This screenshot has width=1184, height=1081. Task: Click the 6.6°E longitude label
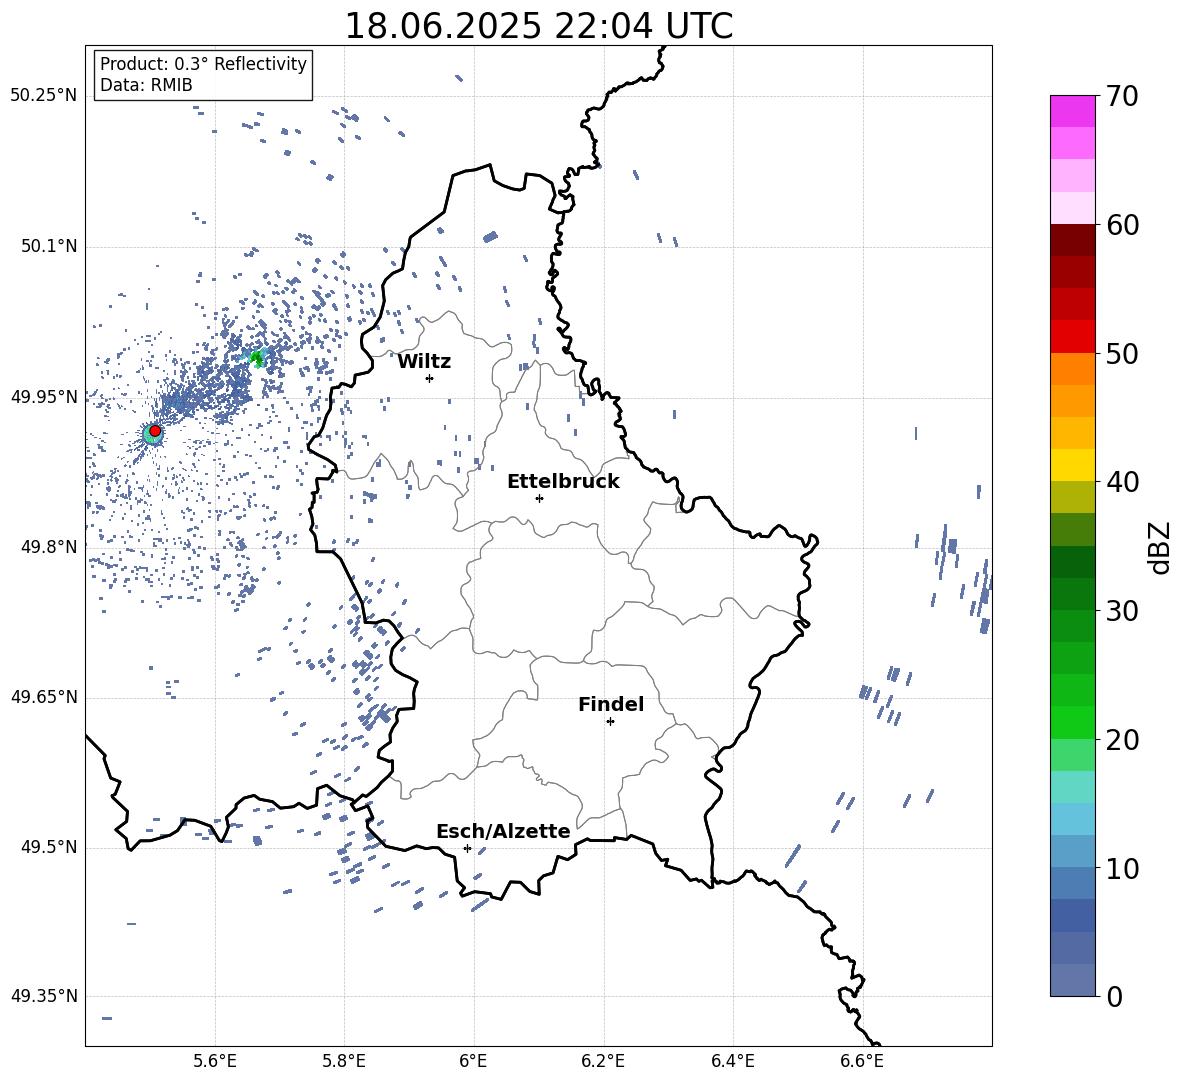tap(862, 1061)
